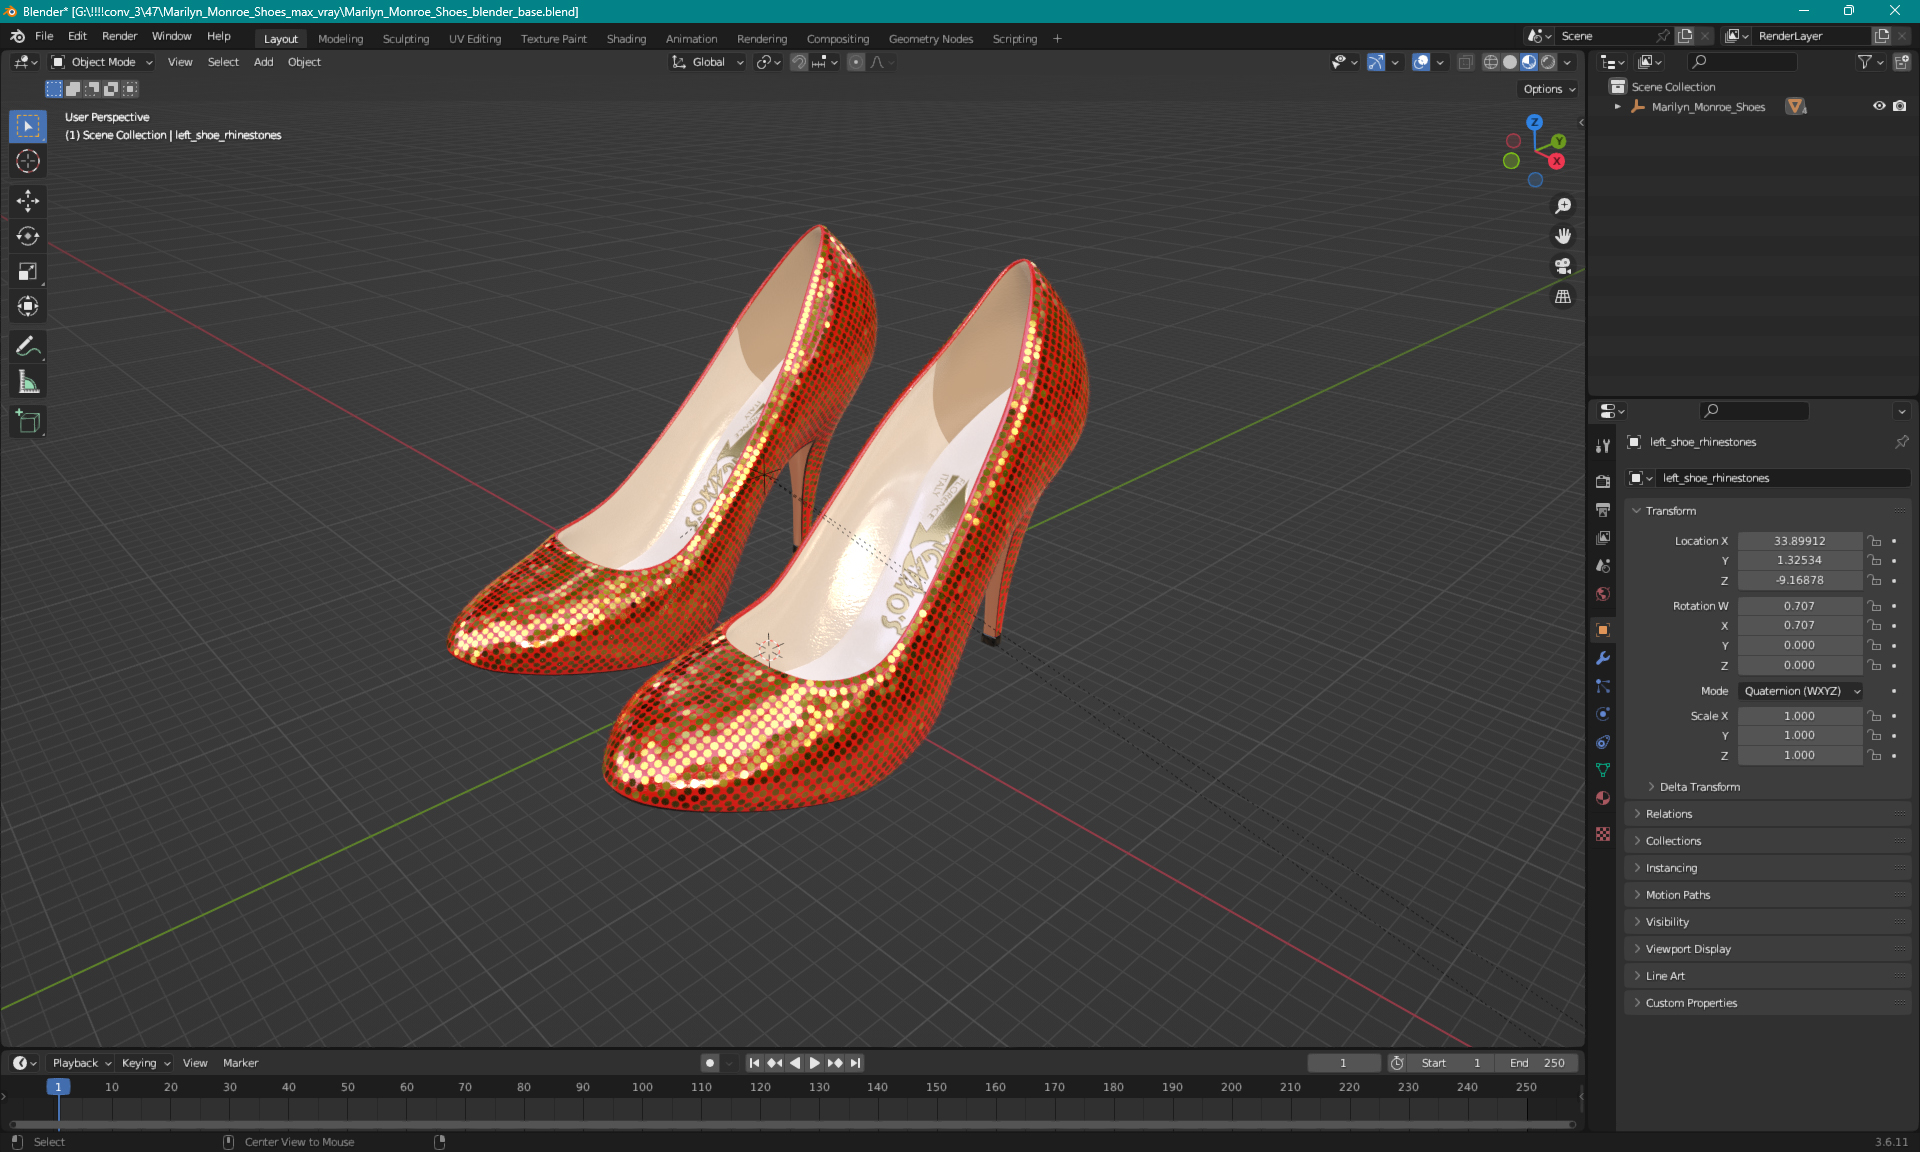The image size is (1920, 1152).
Task: Select the Measure tool
Action: [28, 382]
